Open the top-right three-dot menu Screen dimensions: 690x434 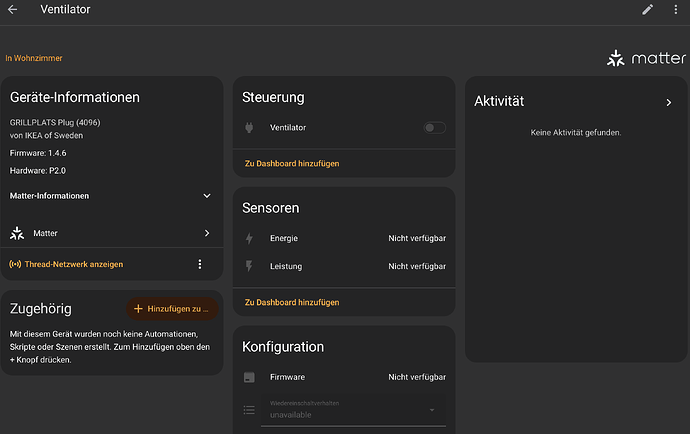pos(675,9)
